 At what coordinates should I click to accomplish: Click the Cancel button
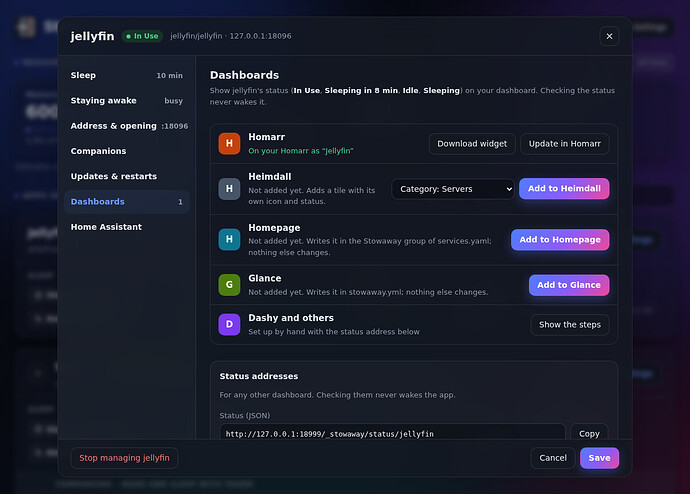coord(553,458)
